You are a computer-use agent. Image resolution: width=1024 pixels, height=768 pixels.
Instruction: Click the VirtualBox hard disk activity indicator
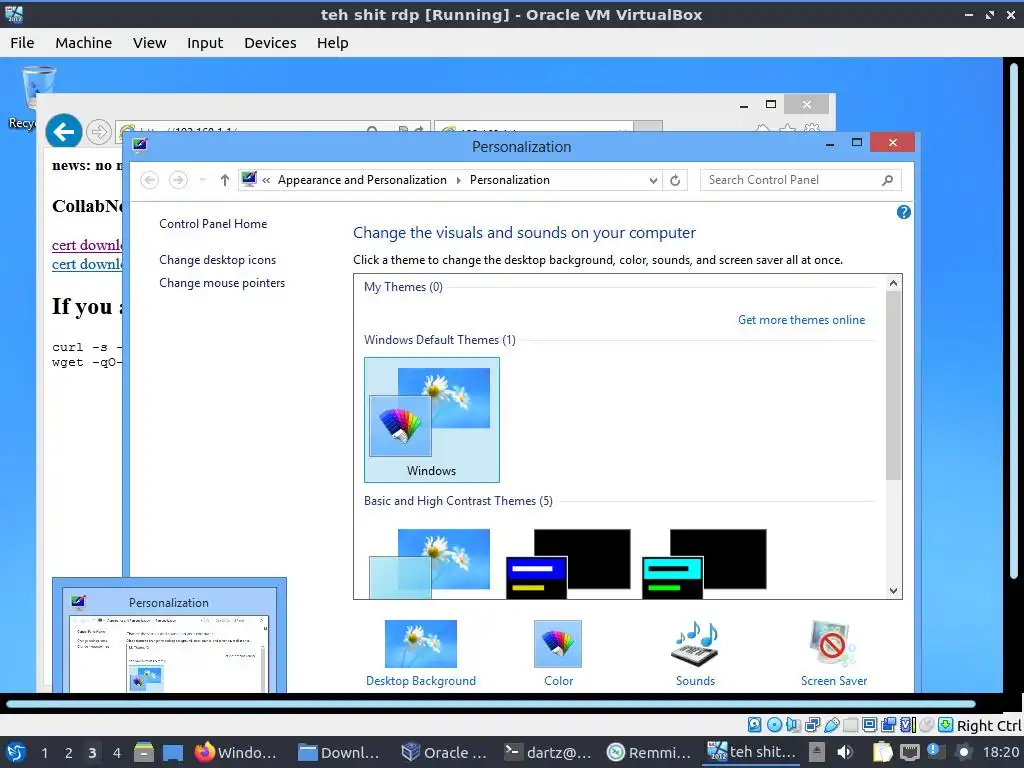(754, 724)
